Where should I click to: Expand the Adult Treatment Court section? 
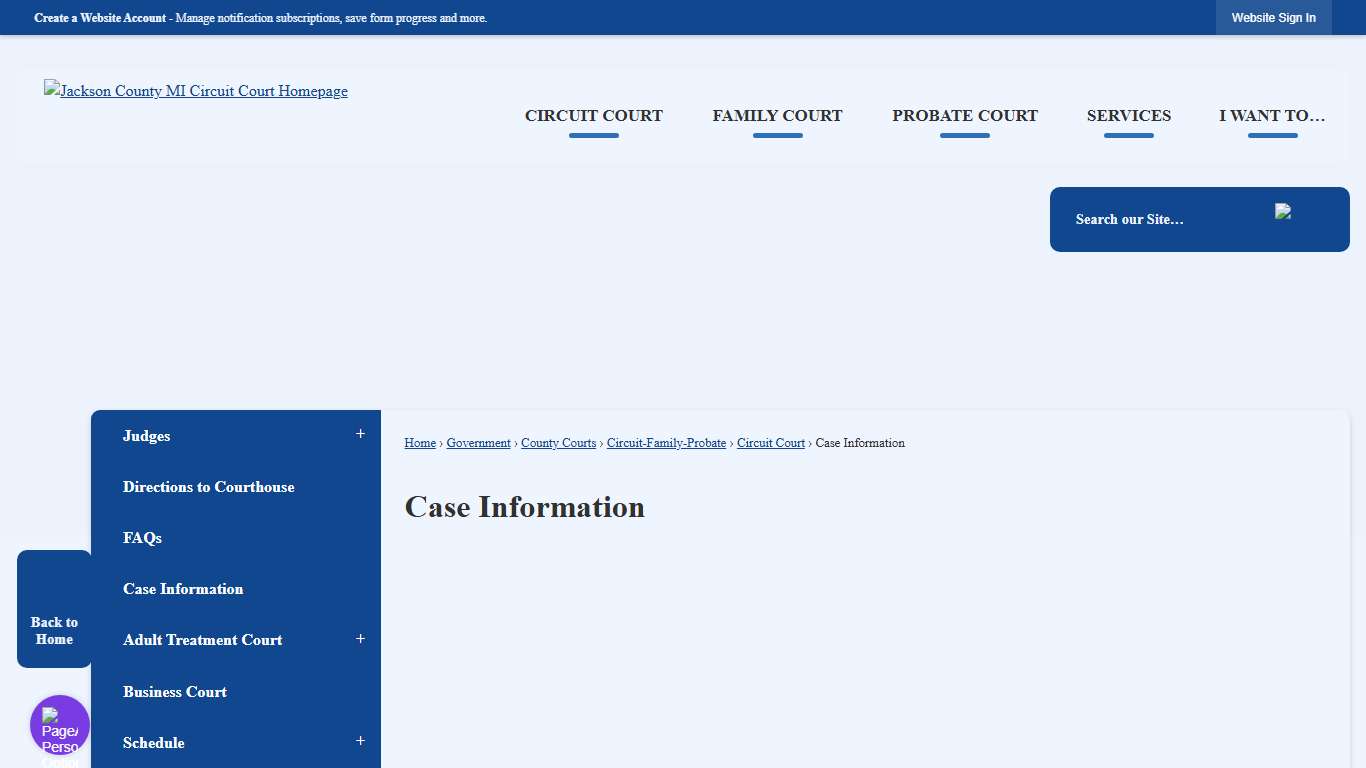tap(360, 639)
